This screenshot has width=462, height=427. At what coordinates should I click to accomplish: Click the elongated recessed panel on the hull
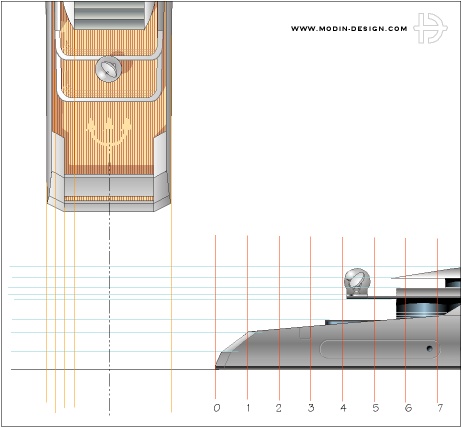[x=380, y=349]
